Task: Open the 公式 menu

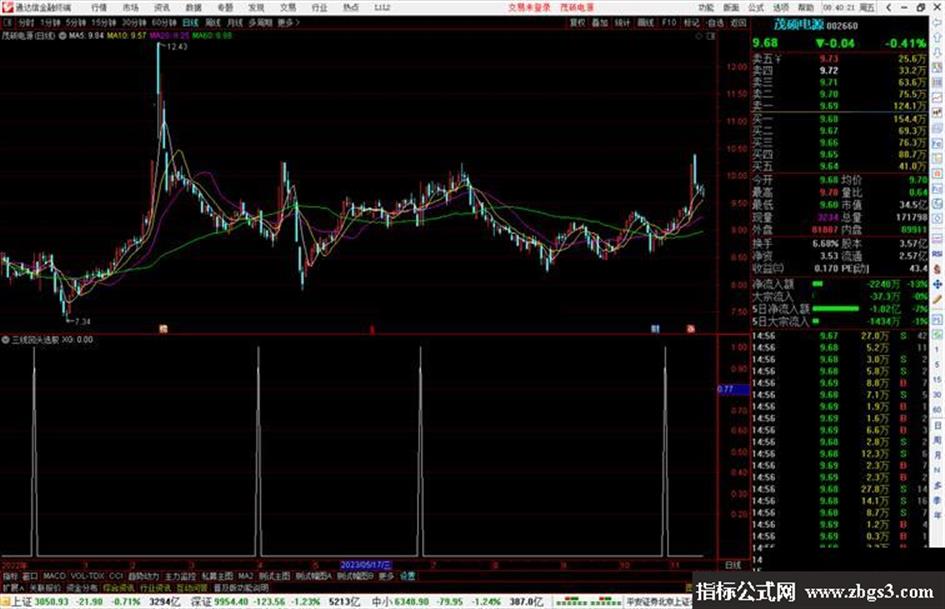Action: 756,7
